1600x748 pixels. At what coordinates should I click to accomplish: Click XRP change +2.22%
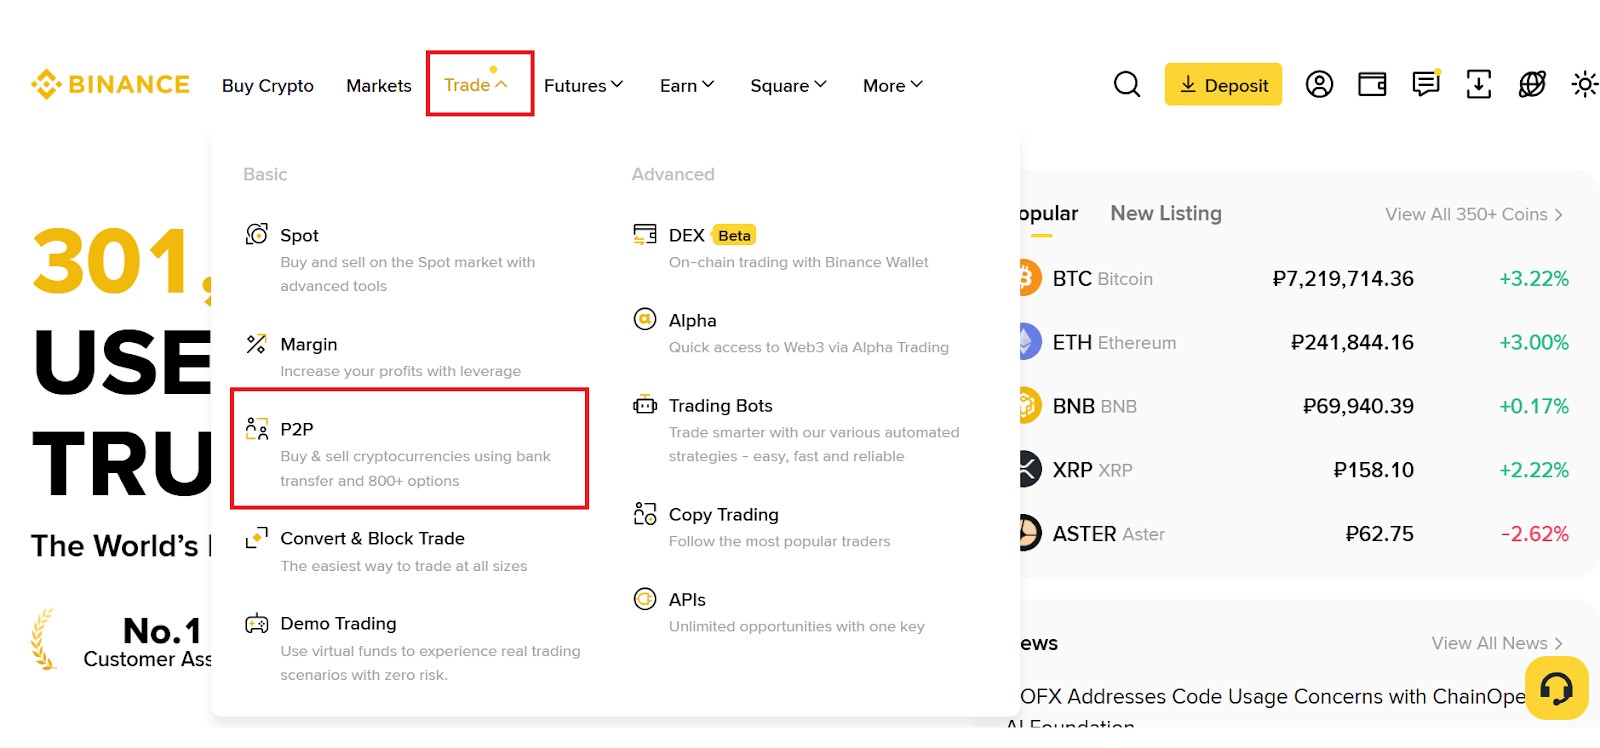click(x=1534, y=470)
